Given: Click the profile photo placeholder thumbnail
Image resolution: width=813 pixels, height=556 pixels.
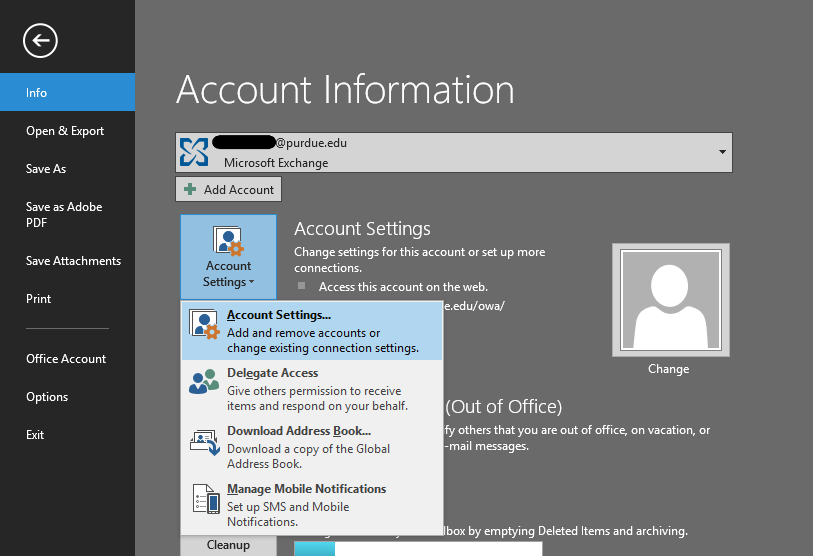Looking at the screenshot, I should 670,299.
